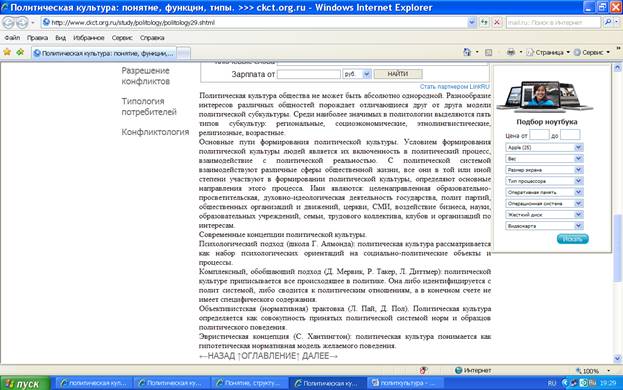Select the Политическая культура browser tab

click(103, 53)
